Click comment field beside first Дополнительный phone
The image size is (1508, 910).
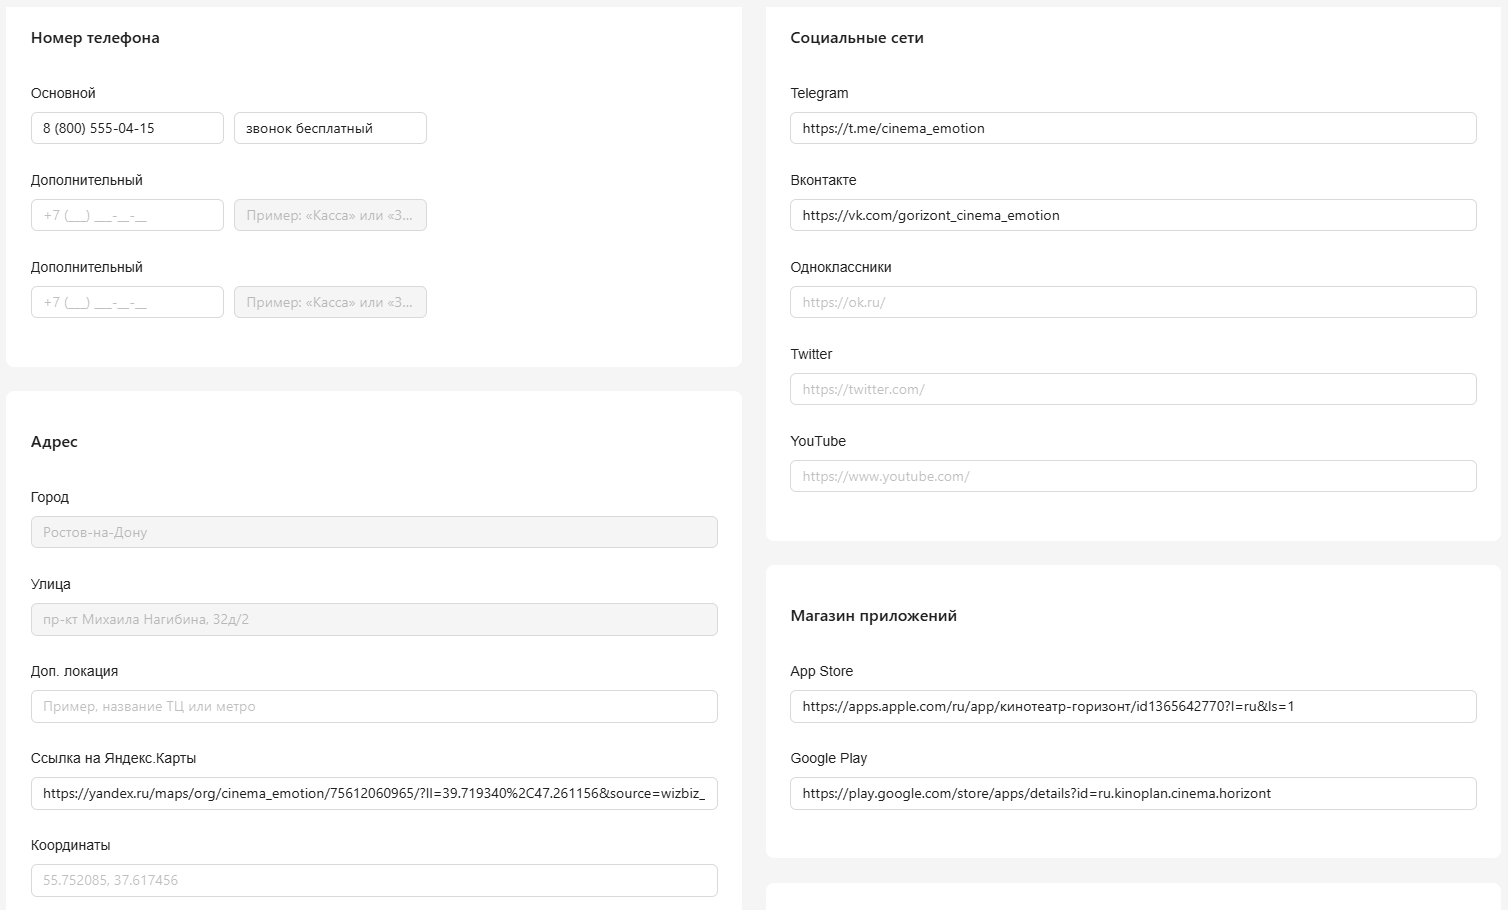click(x=330, y=215)
